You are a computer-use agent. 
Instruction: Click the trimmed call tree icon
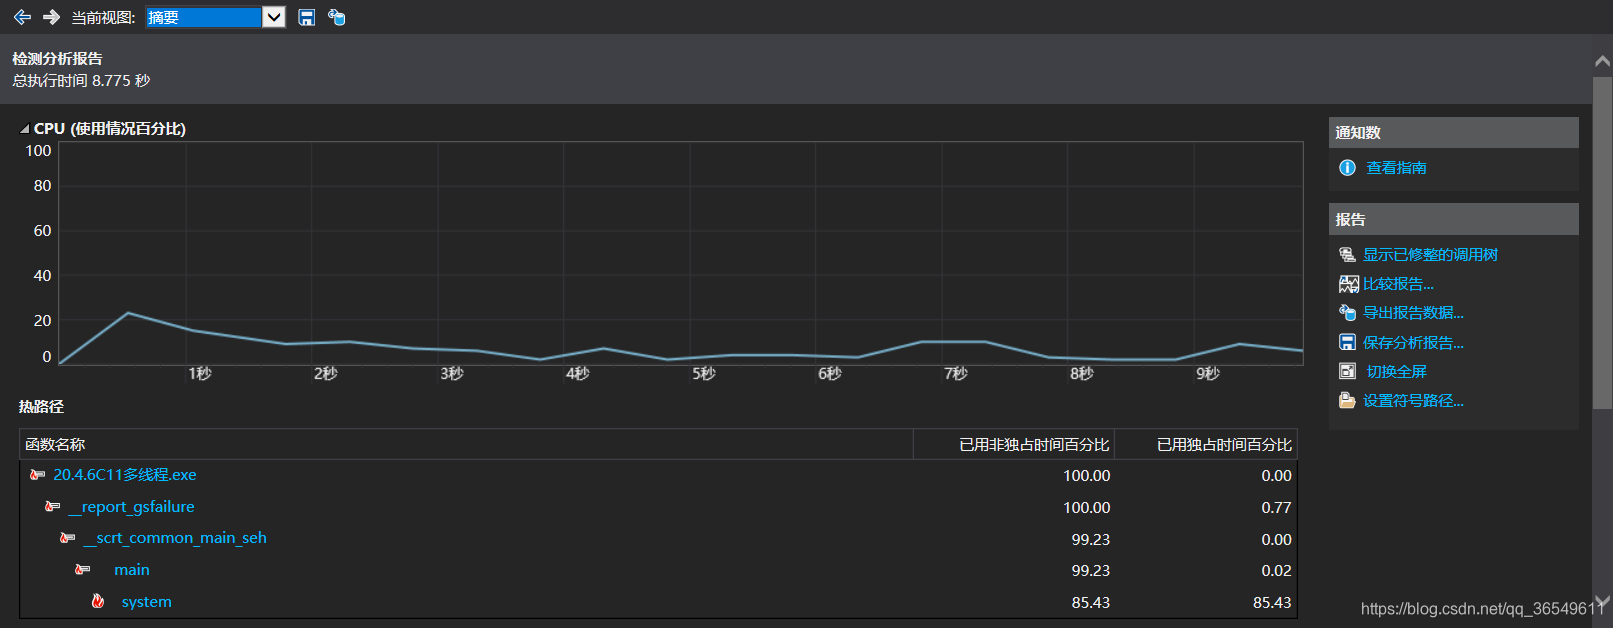1347,255
